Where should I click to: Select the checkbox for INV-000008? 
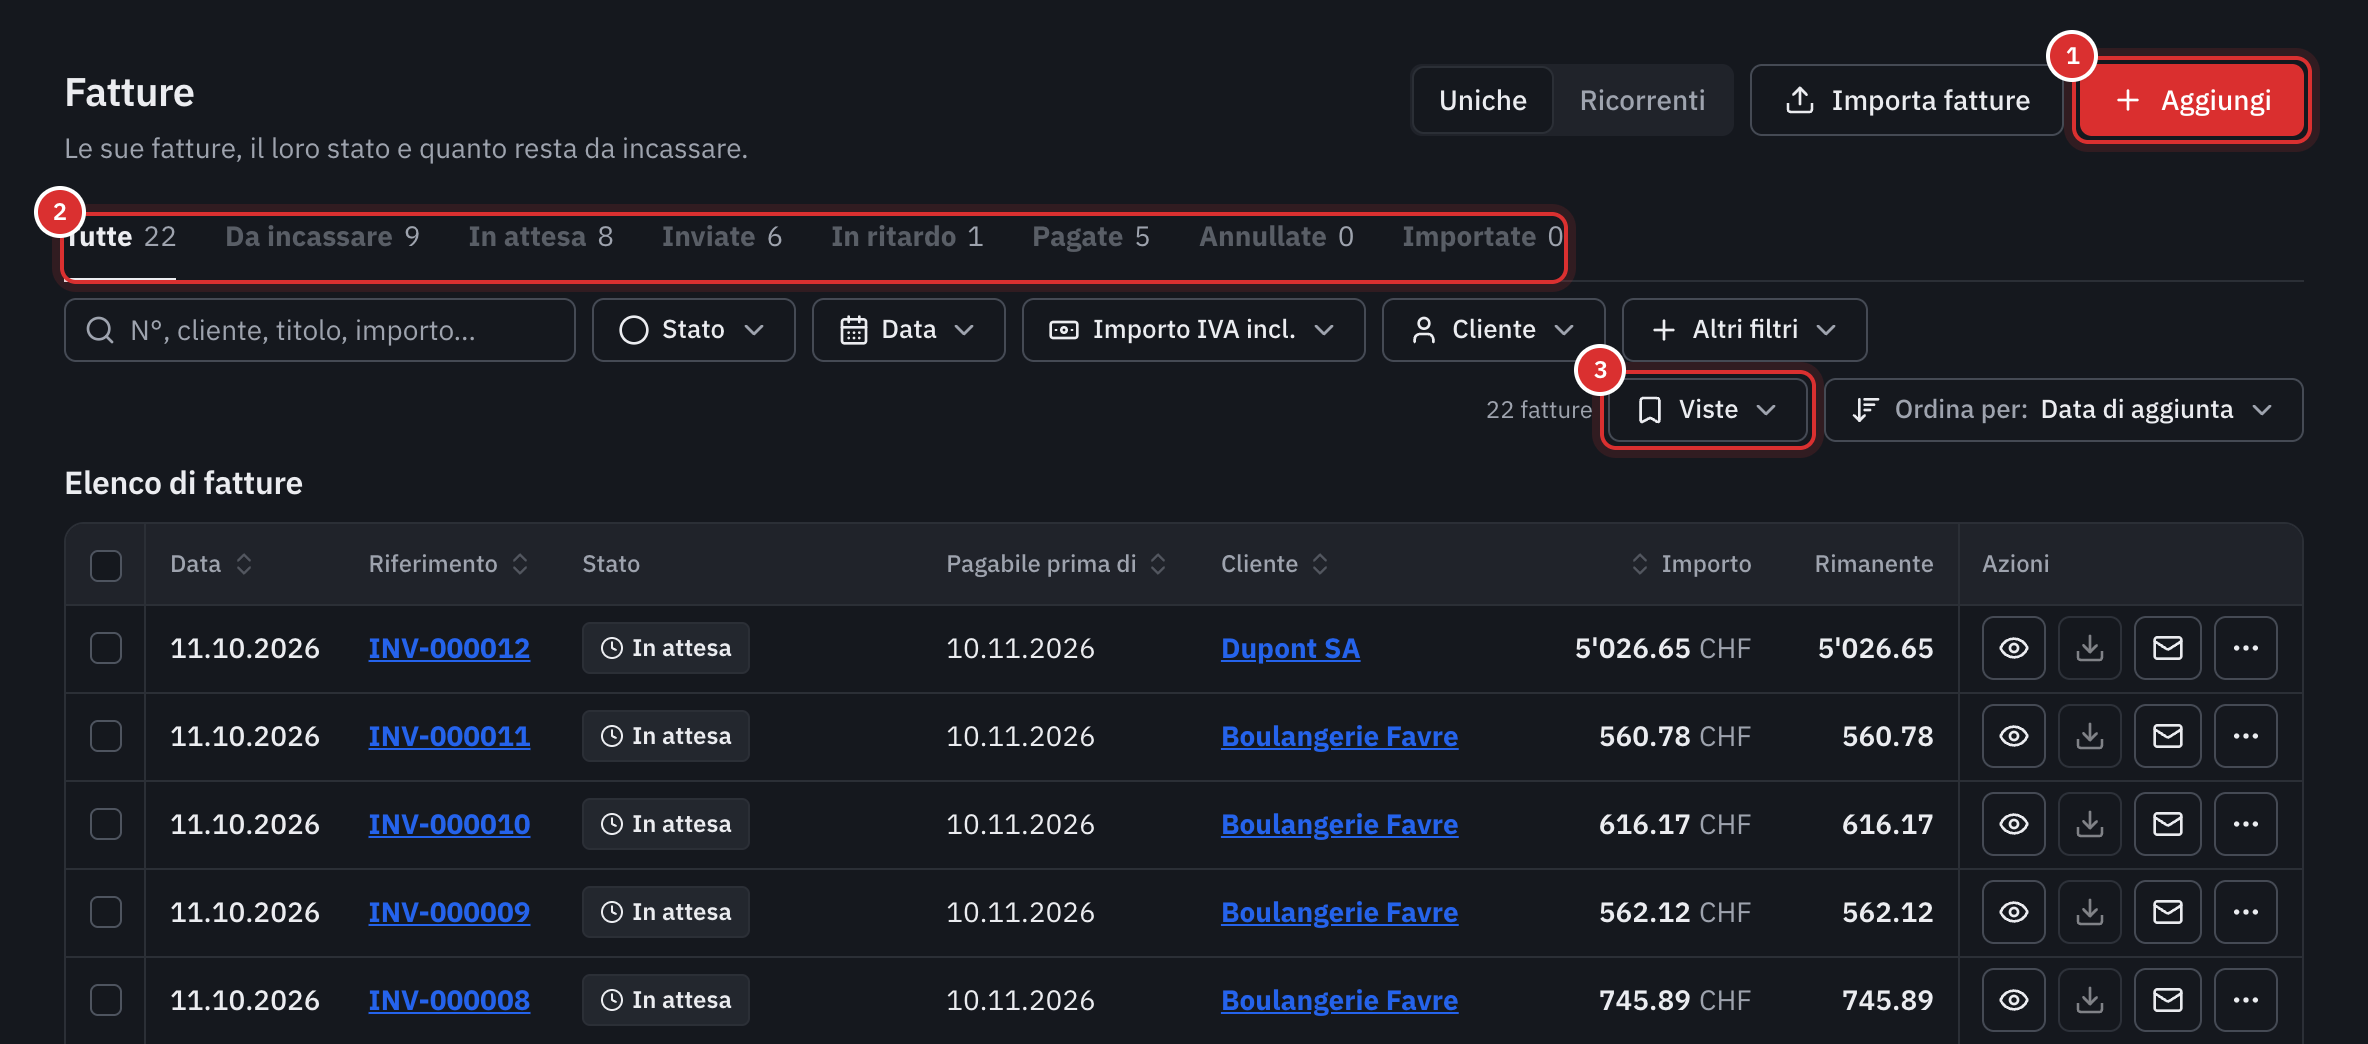[x=106, y=1000]
